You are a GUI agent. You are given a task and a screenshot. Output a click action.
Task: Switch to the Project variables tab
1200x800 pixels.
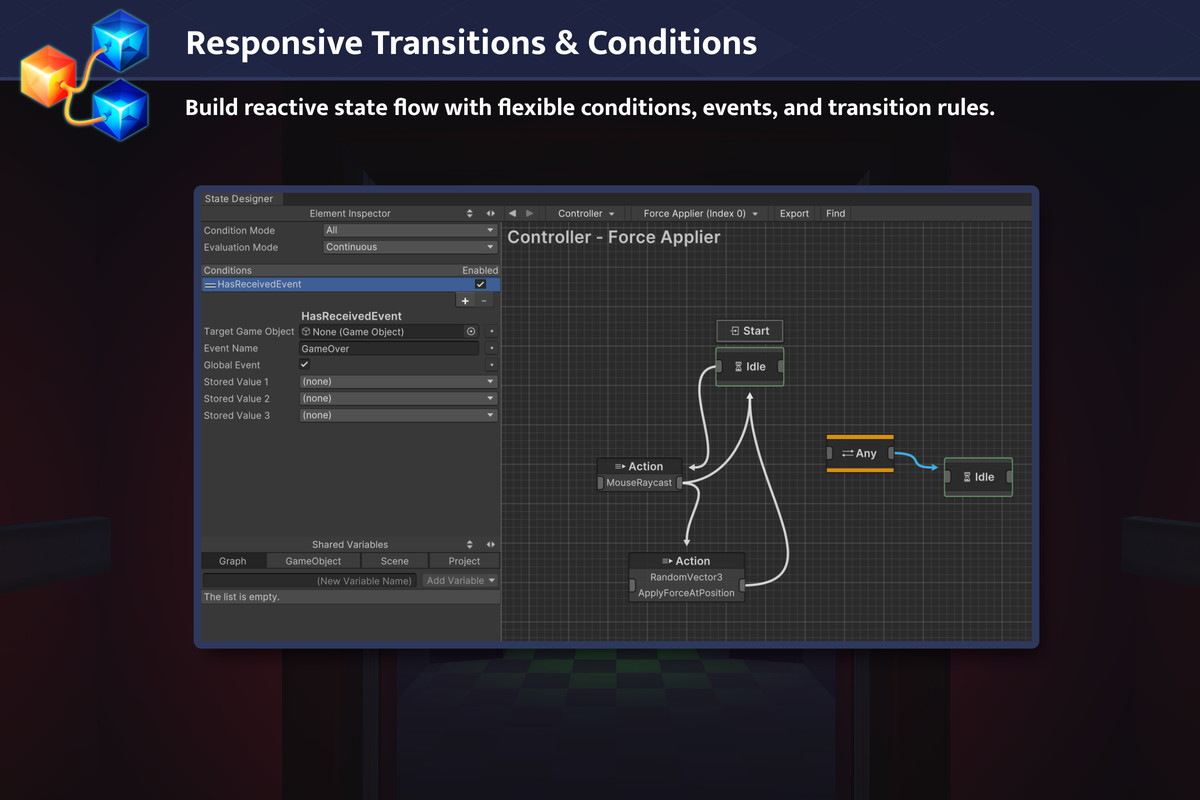tap(464, 561)
